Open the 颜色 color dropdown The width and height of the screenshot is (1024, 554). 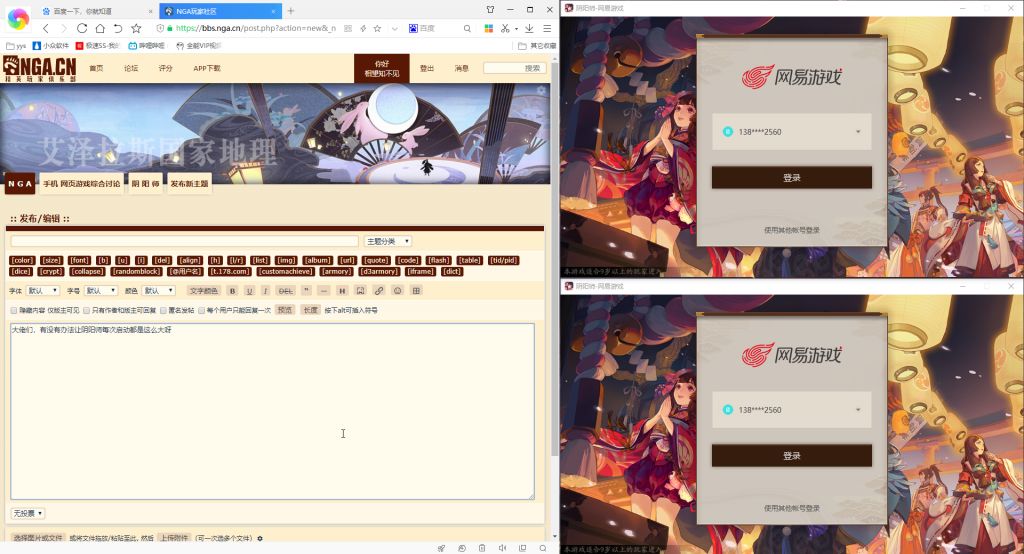point(159,291)
